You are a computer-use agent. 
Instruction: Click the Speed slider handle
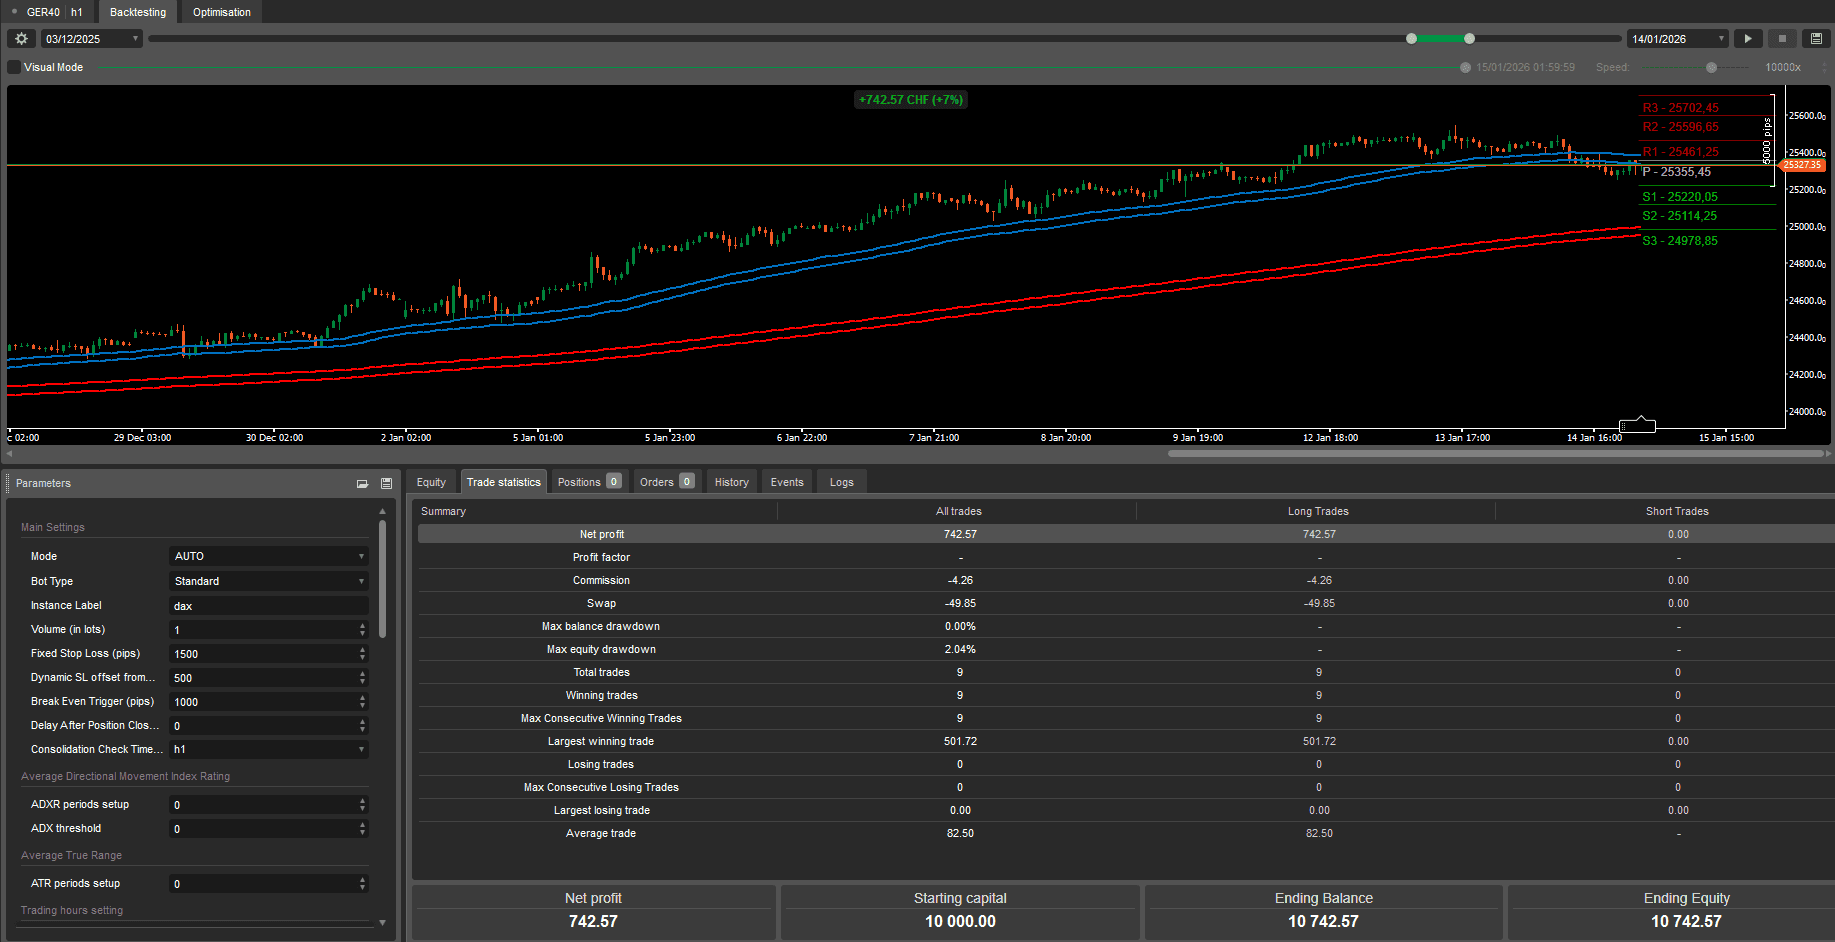click(x=1711, y=67)
